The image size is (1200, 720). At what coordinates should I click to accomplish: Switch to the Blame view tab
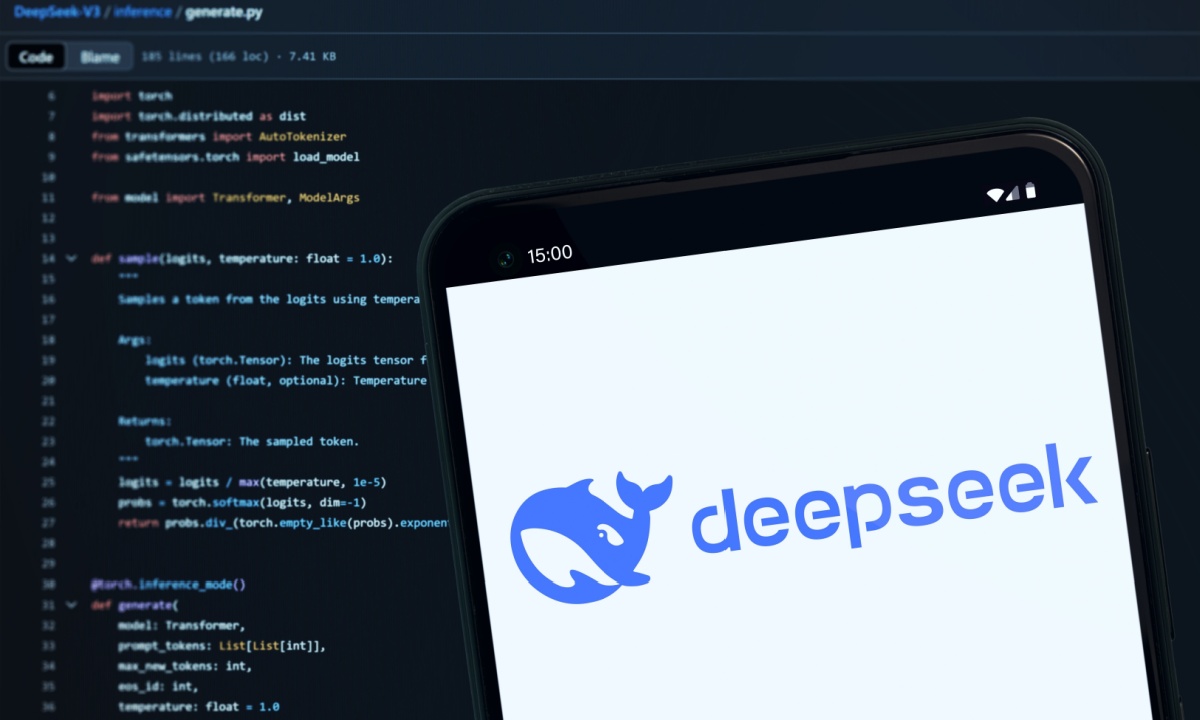pyautogui.click(x=100, y=57)
